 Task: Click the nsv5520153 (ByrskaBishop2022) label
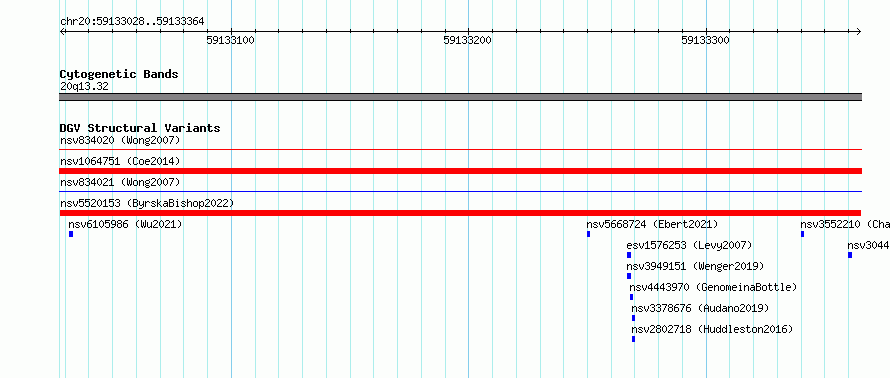(x=147, y=203)
